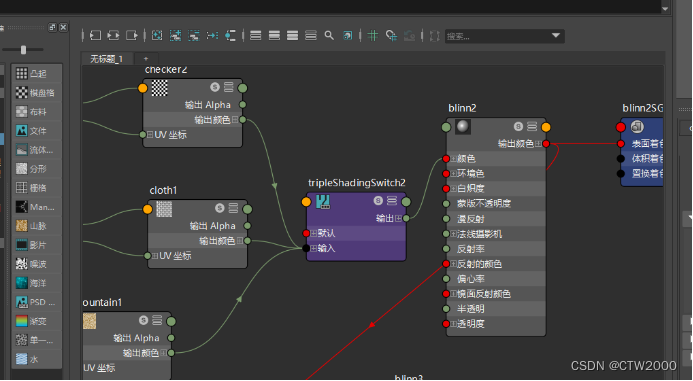Viewport: 693px width, 381px height.
Task: Toggle grid snapping icon in toolbar
Action: (x=391, y=35)
